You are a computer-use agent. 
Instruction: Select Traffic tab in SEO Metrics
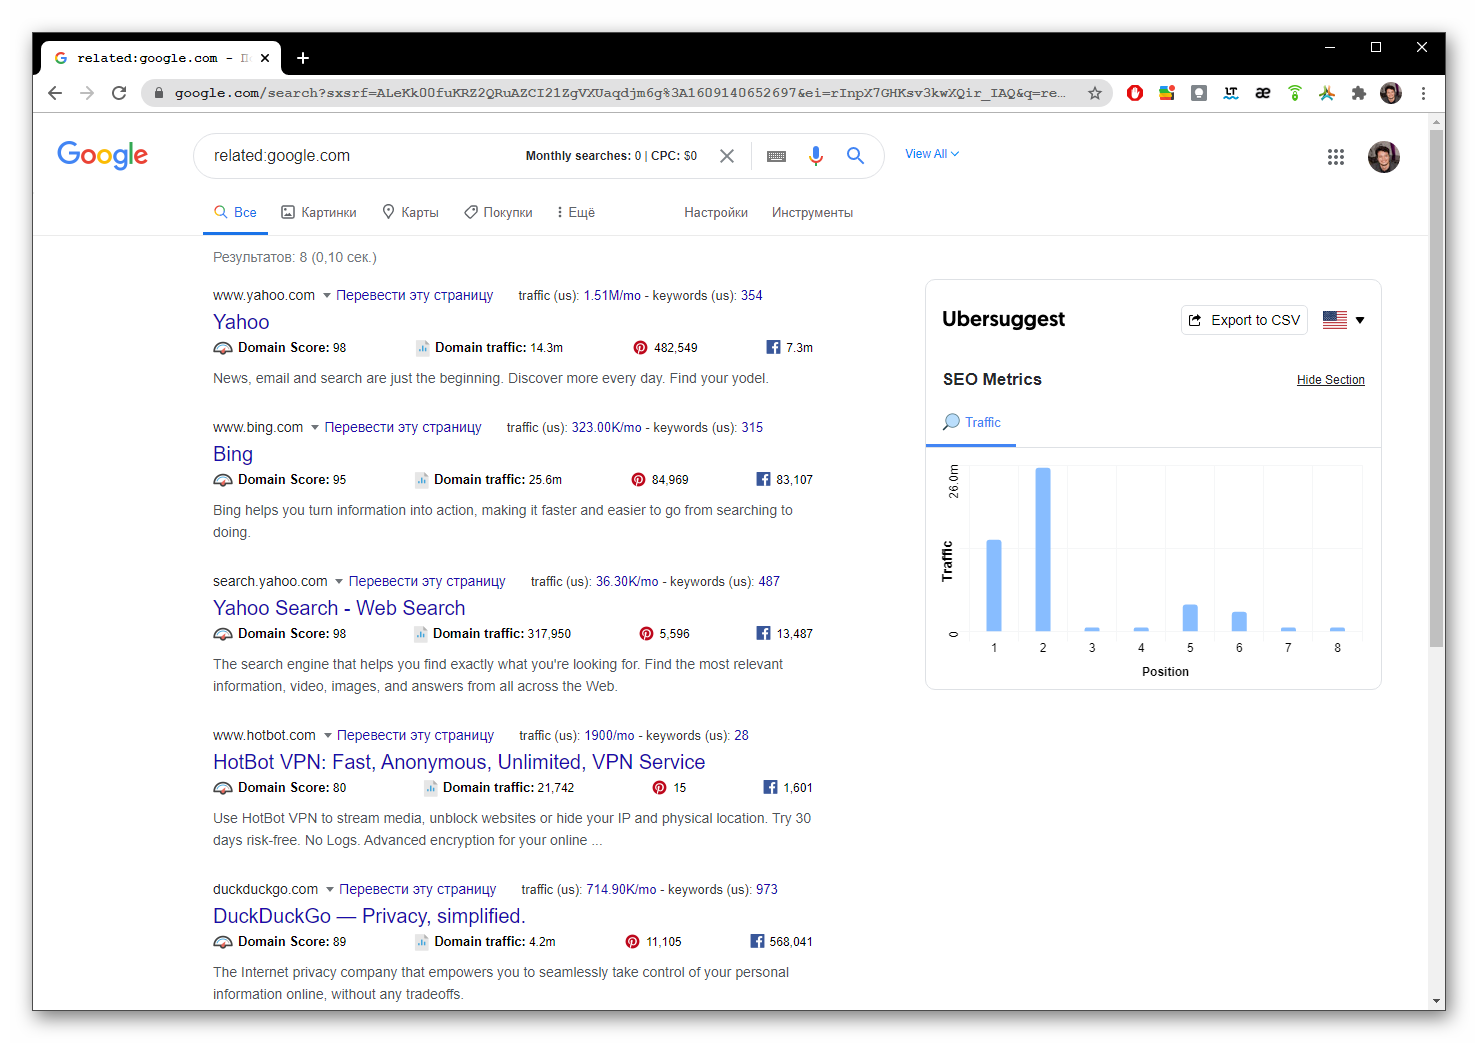[x=972, y=423]
